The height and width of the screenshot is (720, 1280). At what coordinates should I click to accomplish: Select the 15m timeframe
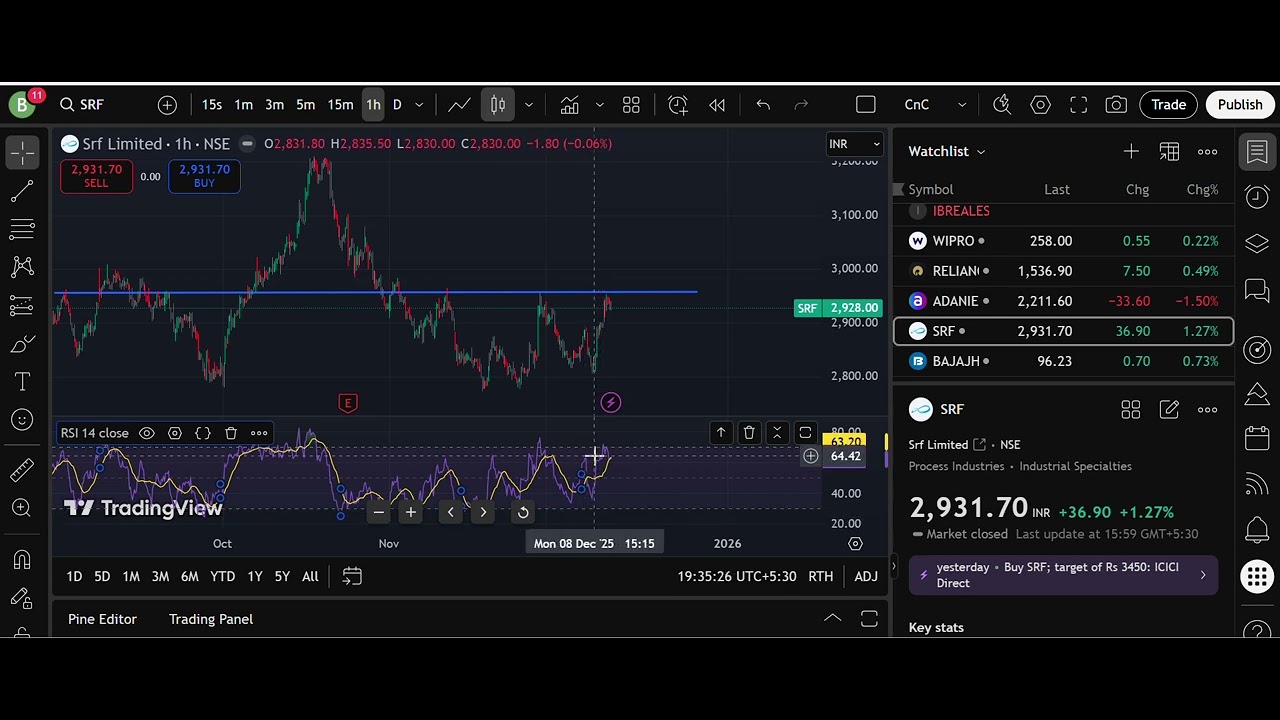point(340,104)
